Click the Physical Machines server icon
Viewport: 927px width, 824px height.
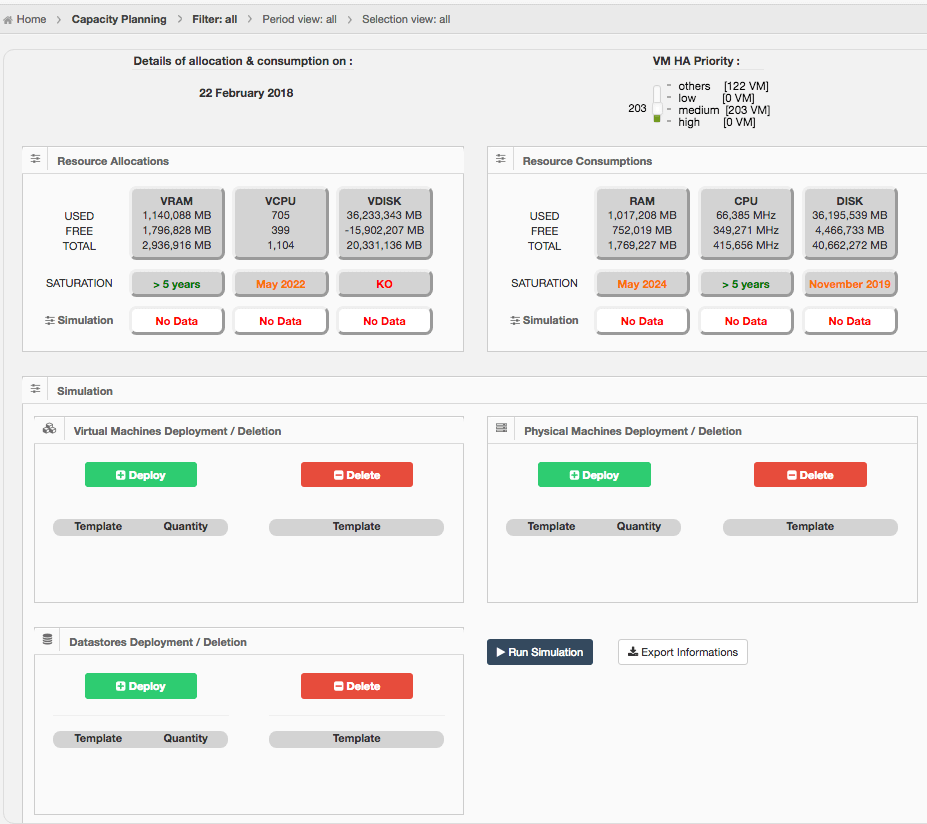click(502, 428)
